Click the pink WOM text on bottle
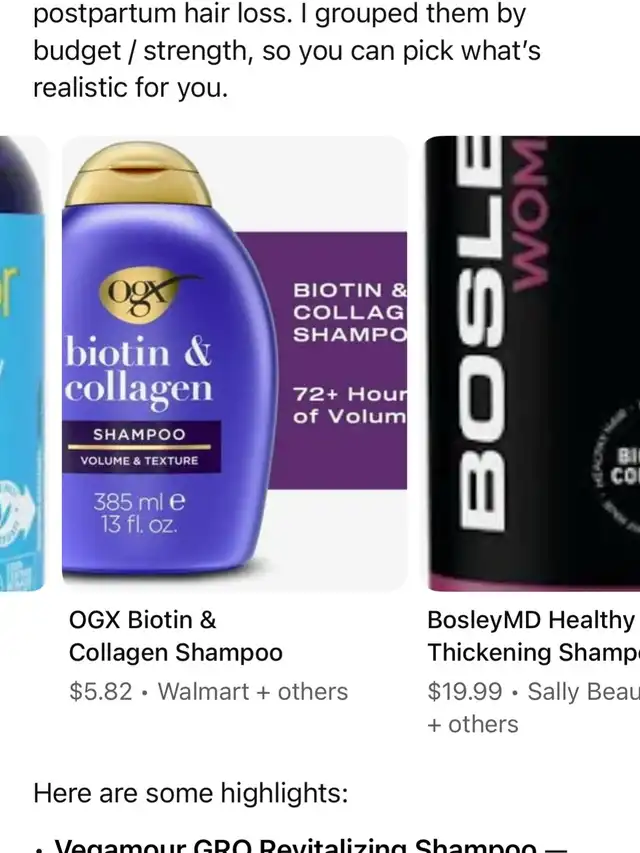The width and height of the screenshot is (640, 853). [x=528, y=214]
